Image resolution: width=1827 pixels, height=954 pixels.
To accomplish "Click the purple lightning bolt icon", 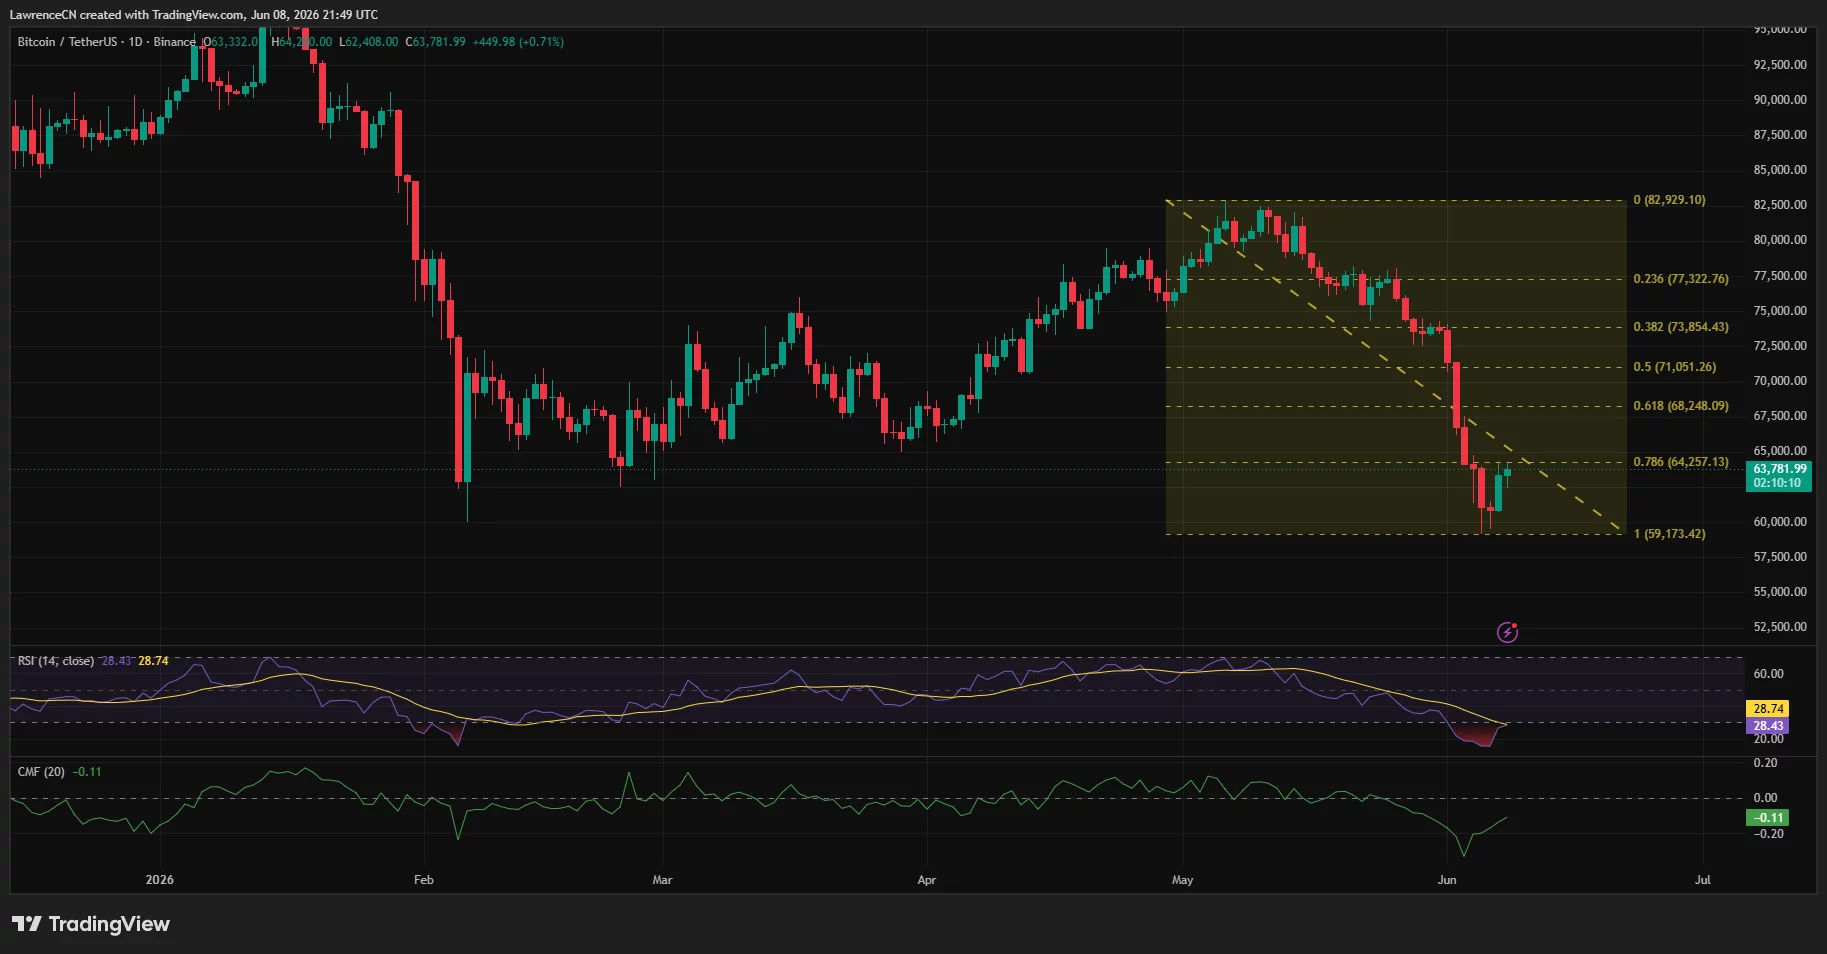I will (1507, 632).
